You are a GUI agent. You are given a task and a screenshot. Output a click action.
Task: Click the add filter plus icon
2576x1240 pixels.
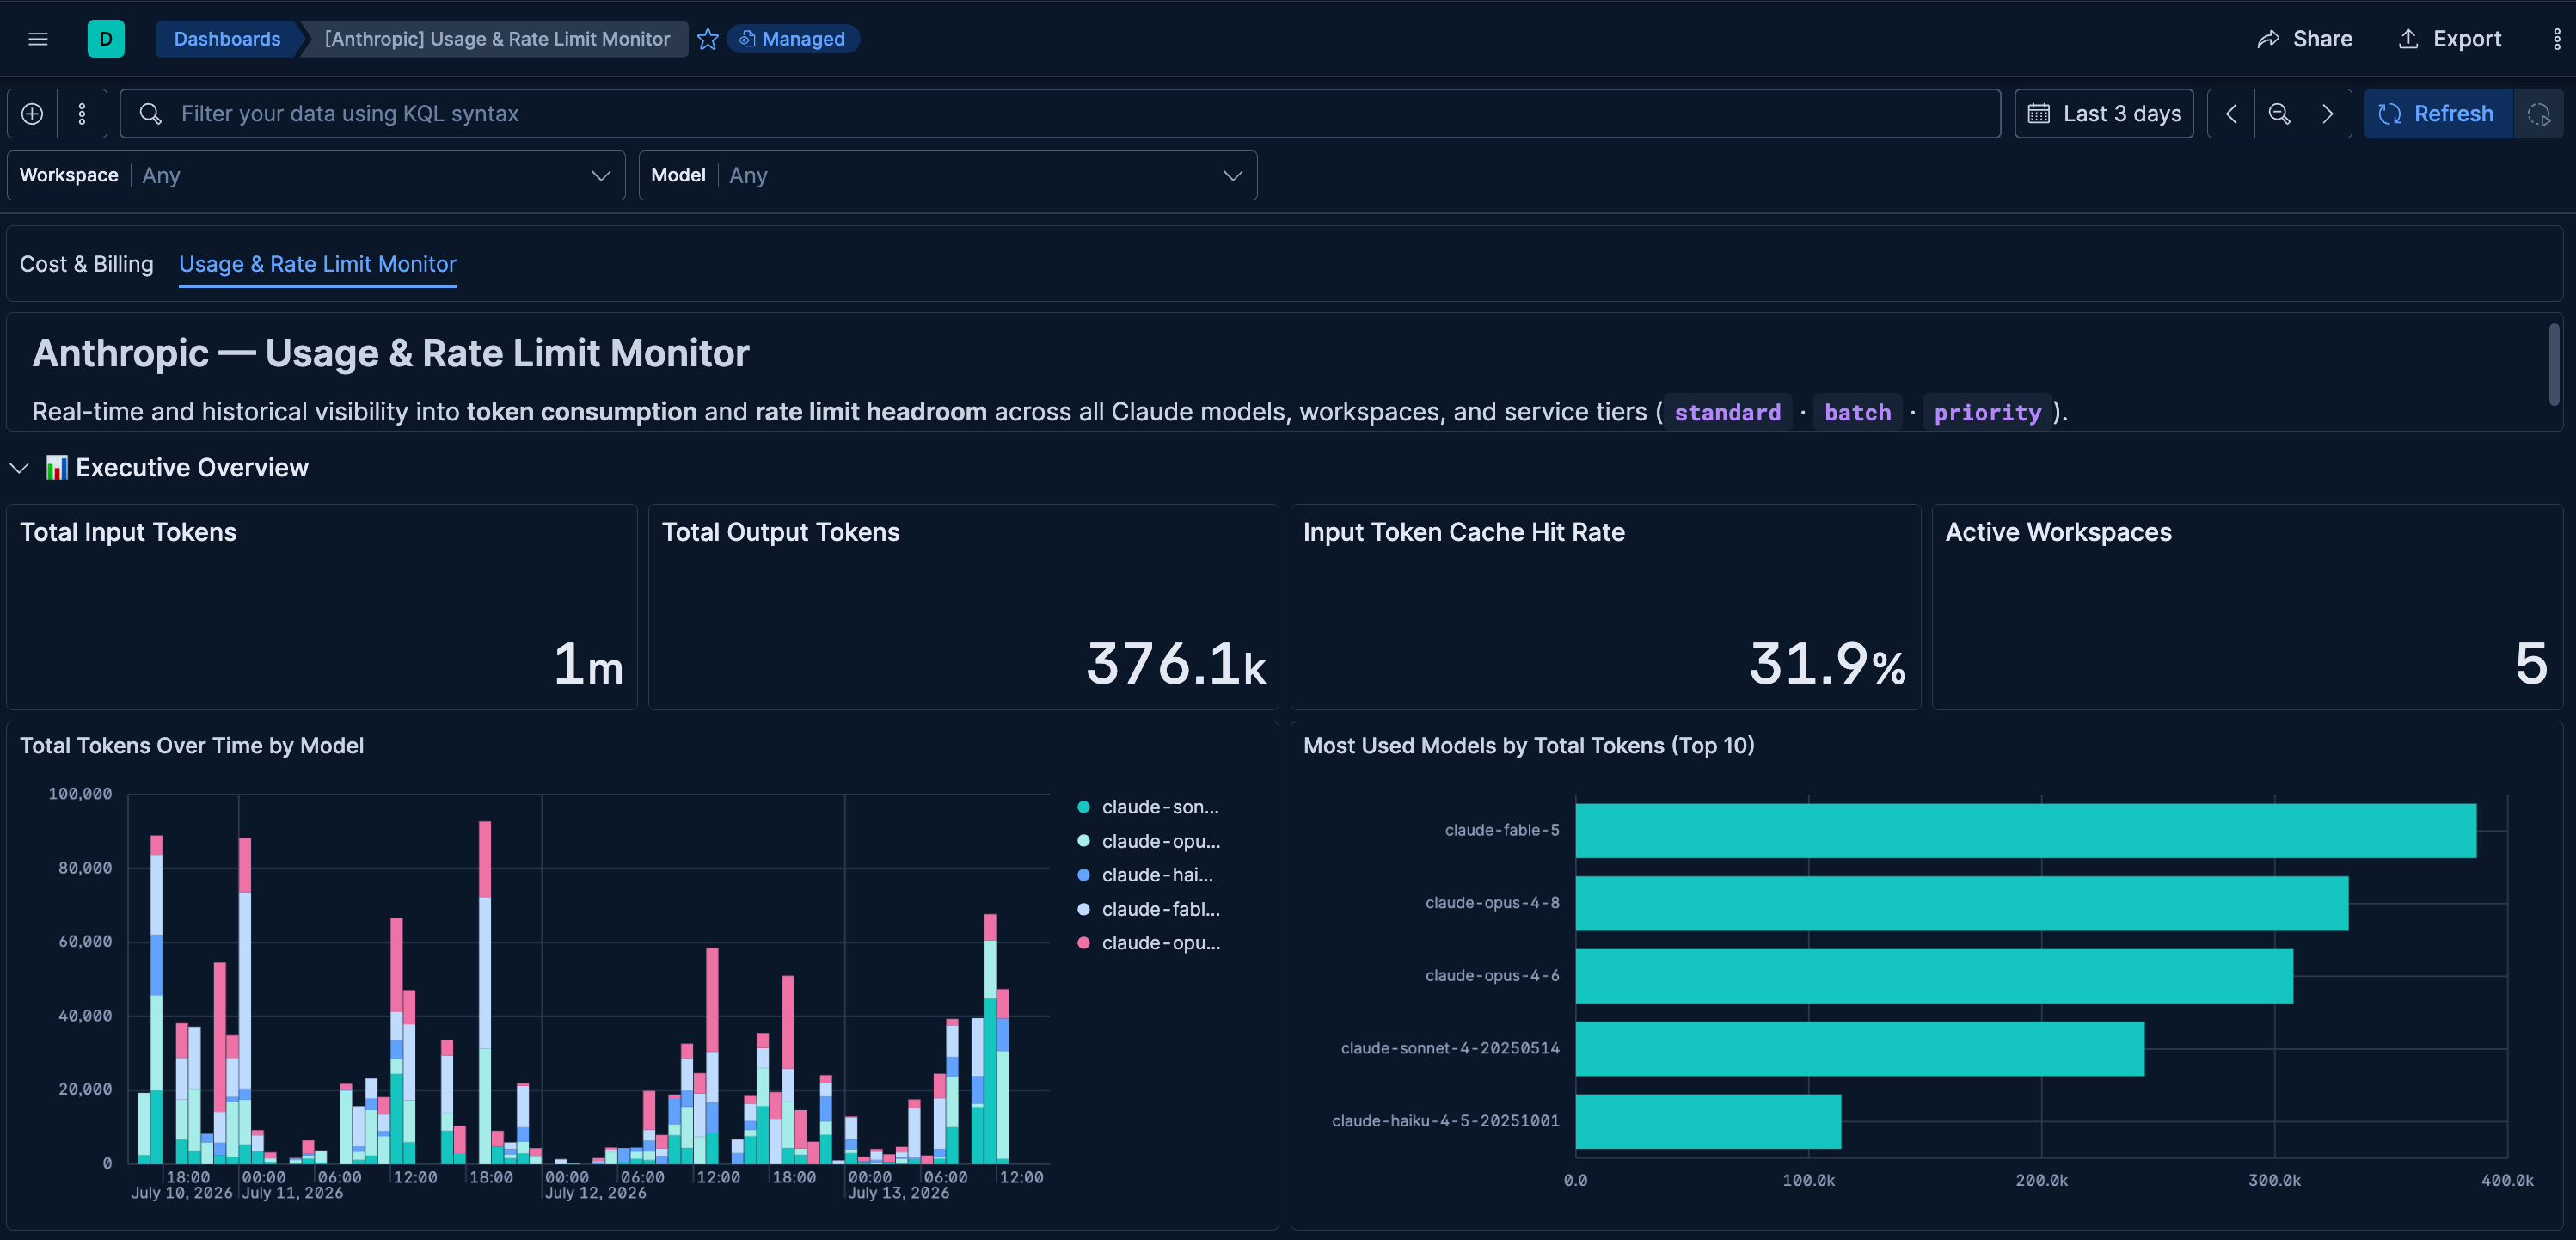tap(32, 114)
